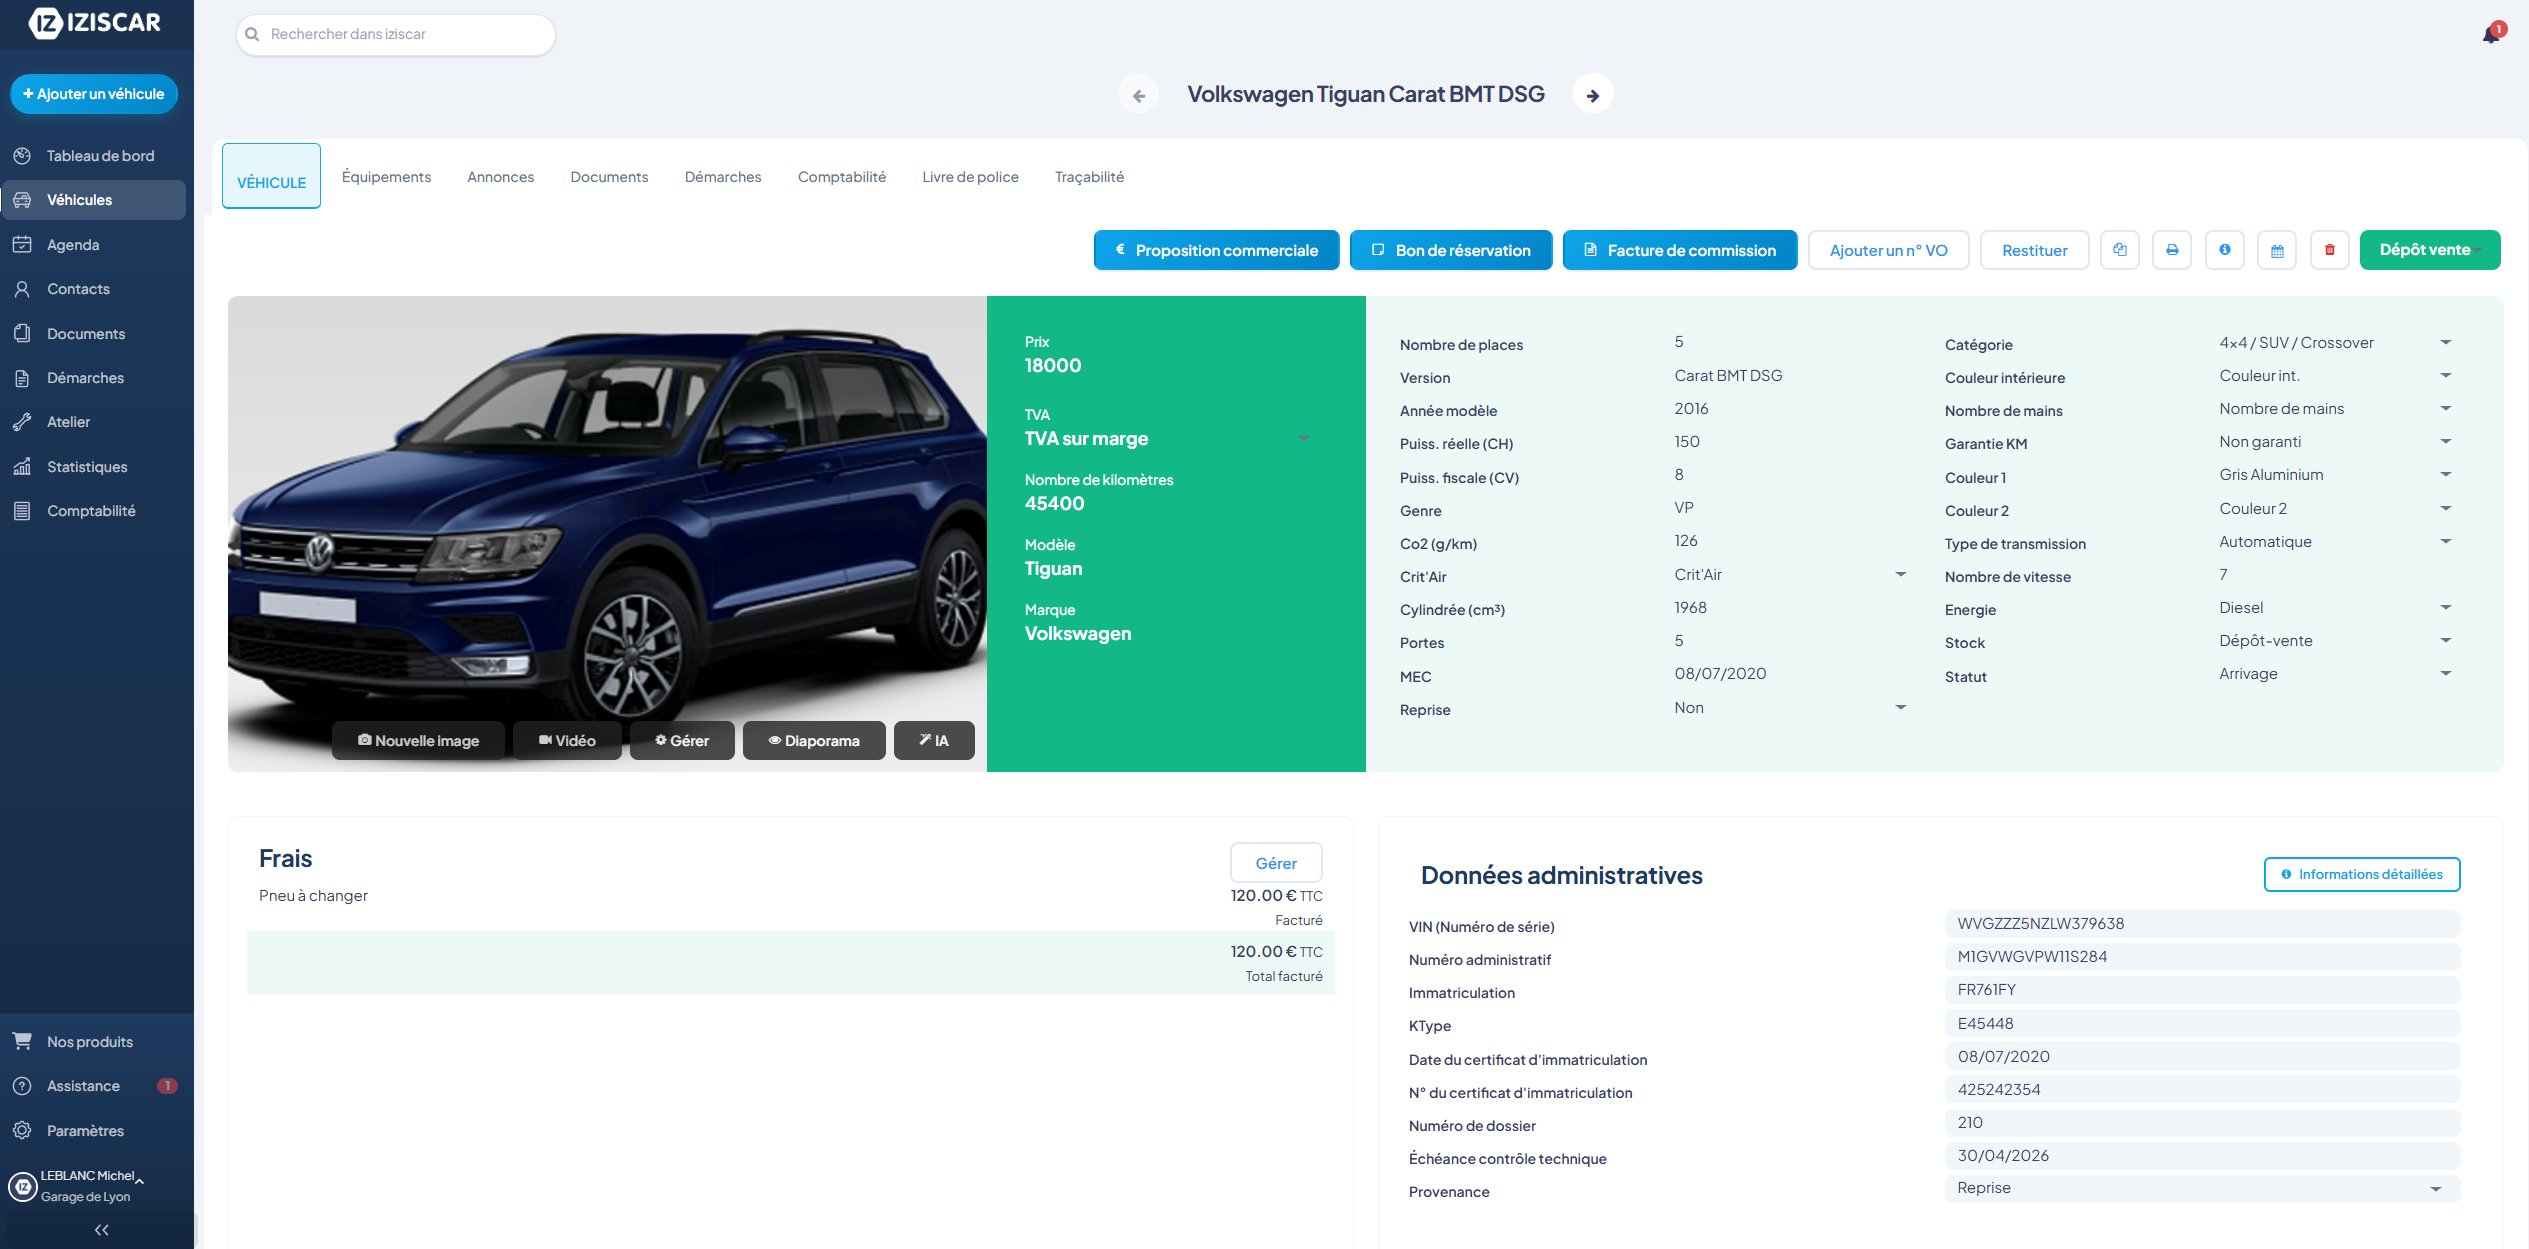Go to the previous vehicle arrow

click(x=1138, y=95)
